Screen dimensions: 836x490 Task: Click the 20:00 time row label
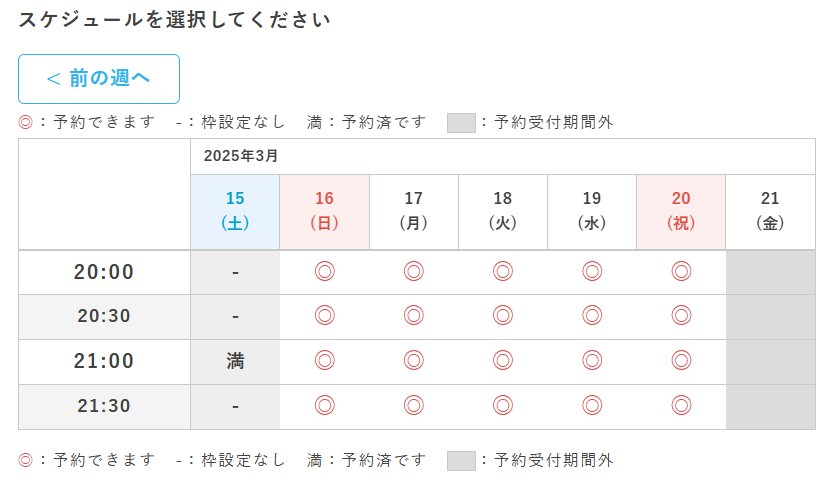tap(104, 272)
